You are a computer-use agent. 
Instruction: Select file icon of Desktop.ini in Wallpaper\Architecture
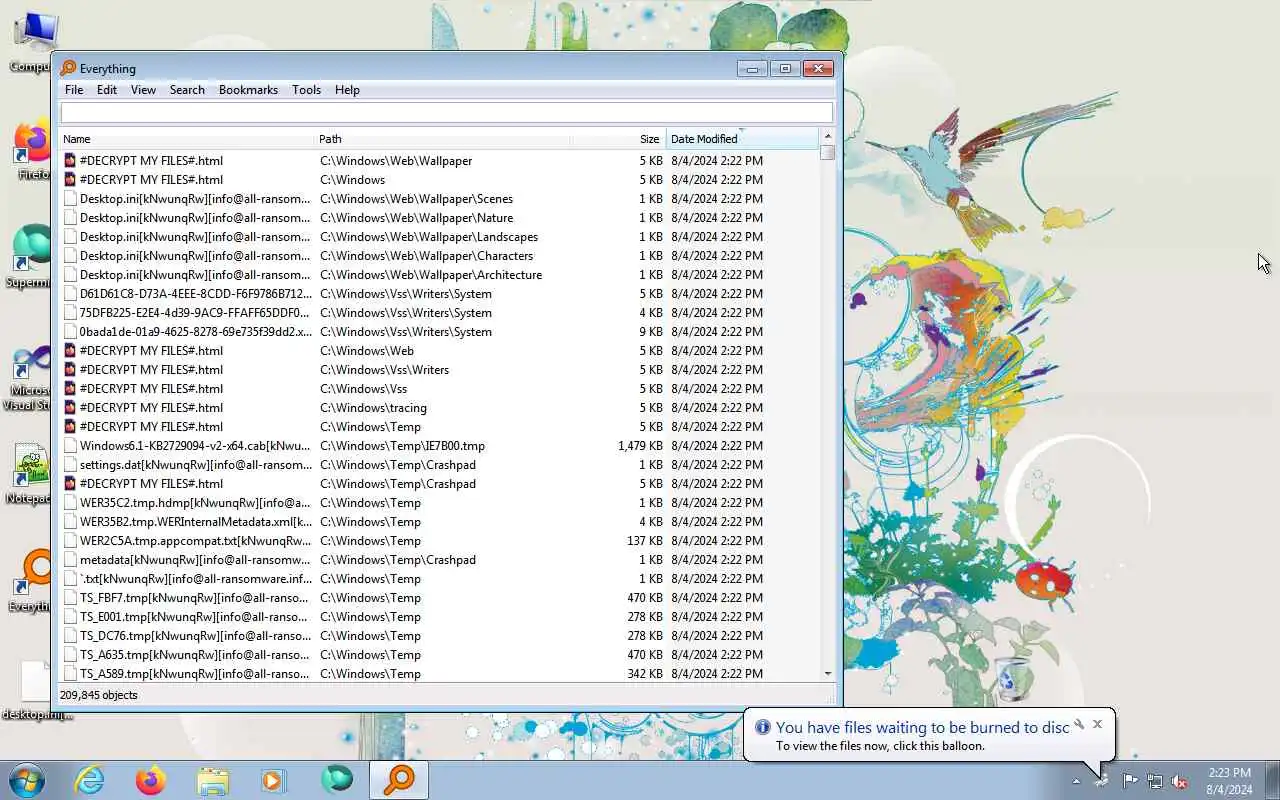point(70,274)
